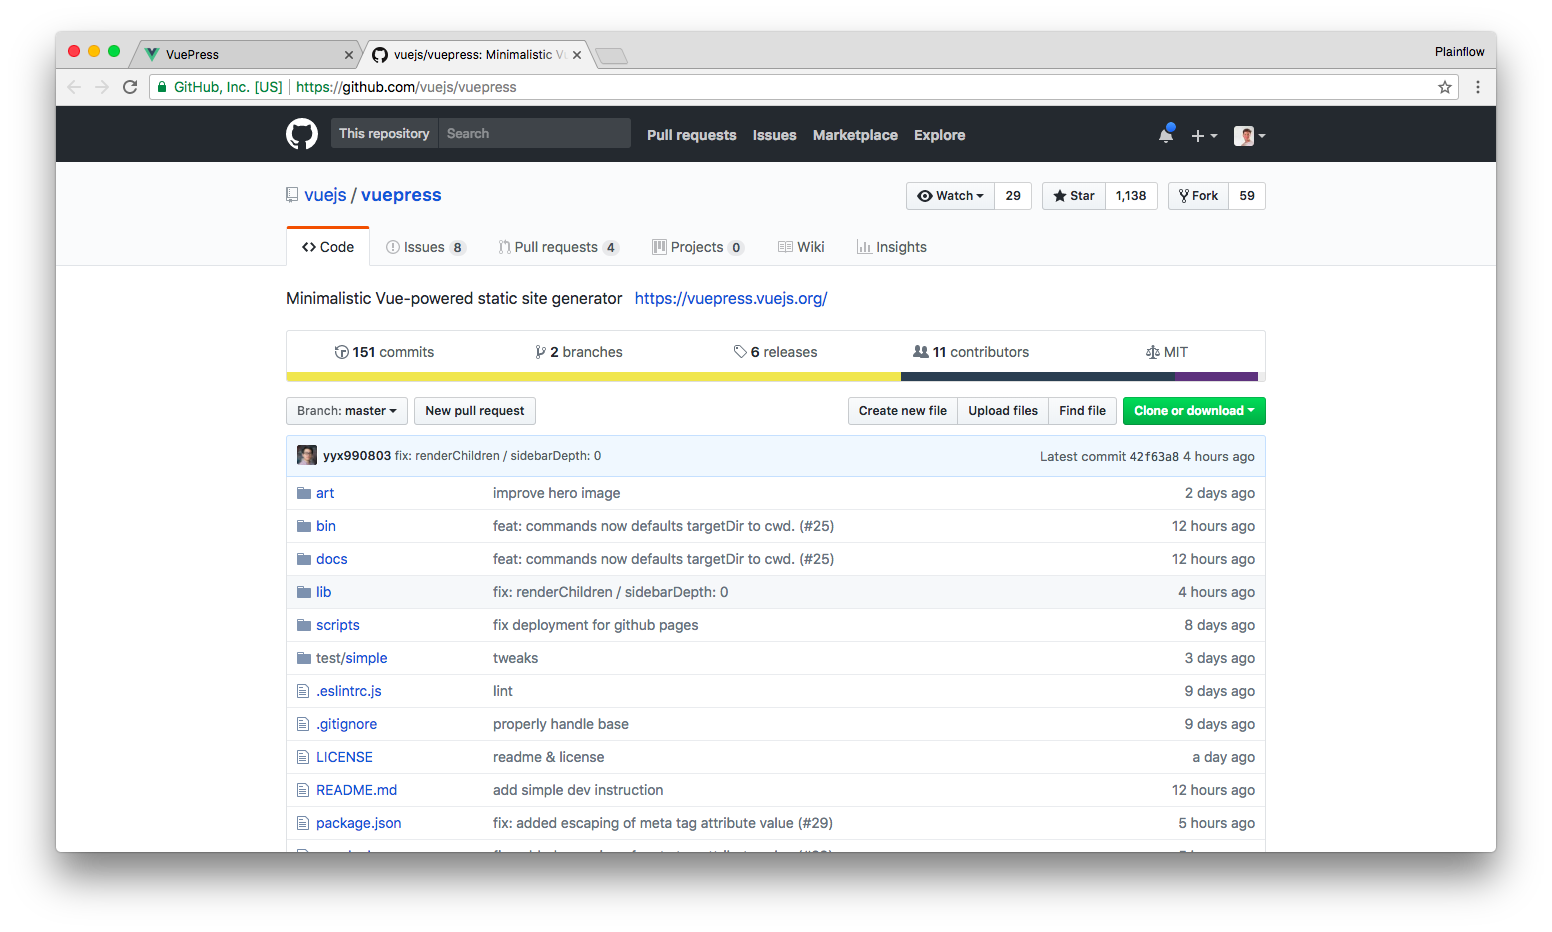Open the repository Pull requests tab
Image resolution: width=1552 pixels, height=932 pixels.
pos(559,247)
